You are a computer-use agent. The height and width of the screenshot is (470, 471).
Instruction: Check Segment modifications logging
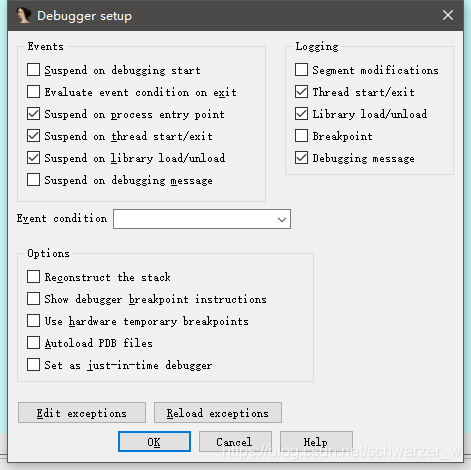pyautogui.click(x=301, y=70)
